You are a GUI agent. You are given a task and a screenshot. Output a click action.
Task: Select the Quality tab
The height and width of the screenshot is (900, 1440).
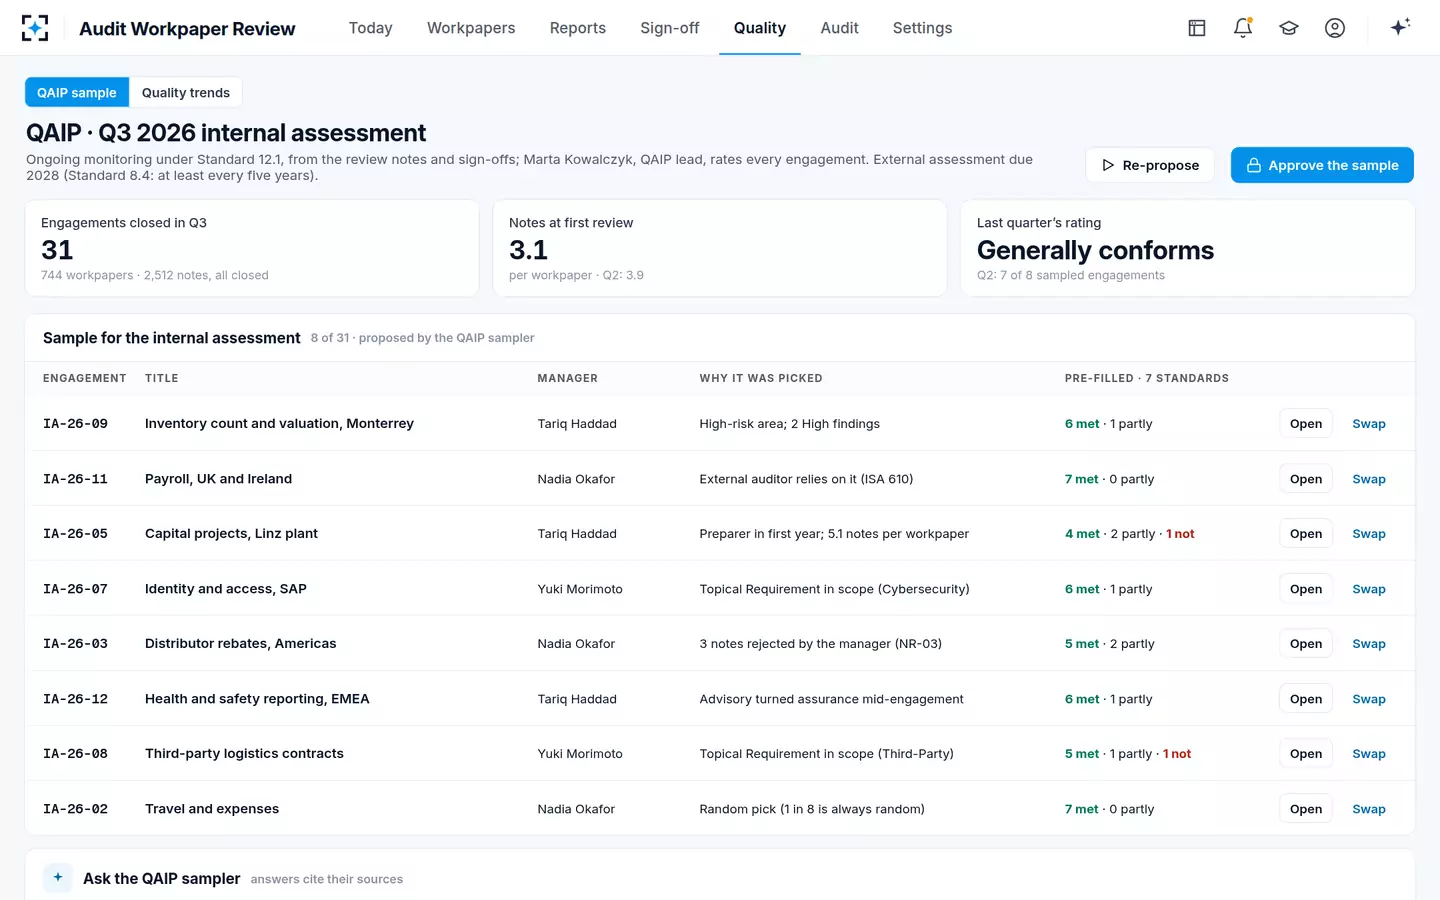pos(760,28)
